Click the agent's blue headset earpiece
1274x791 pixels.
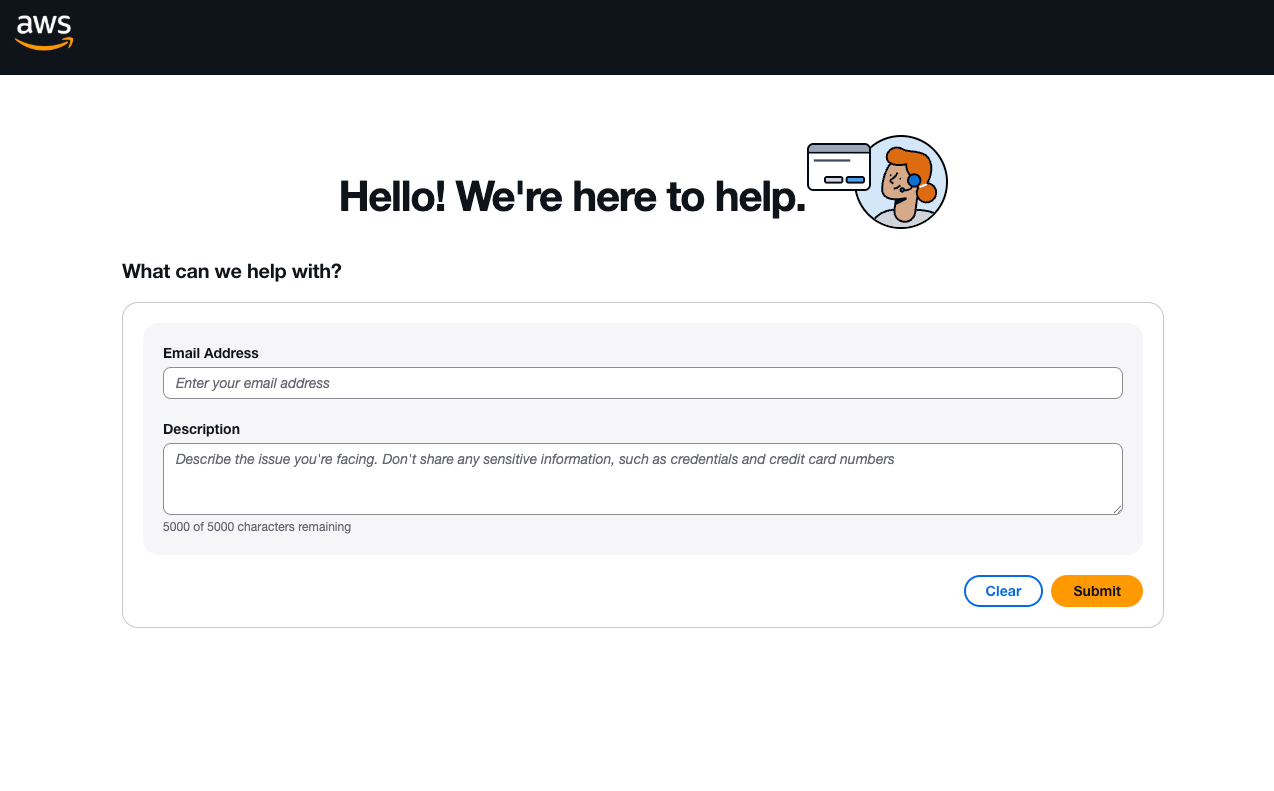(x=914, y=180)
